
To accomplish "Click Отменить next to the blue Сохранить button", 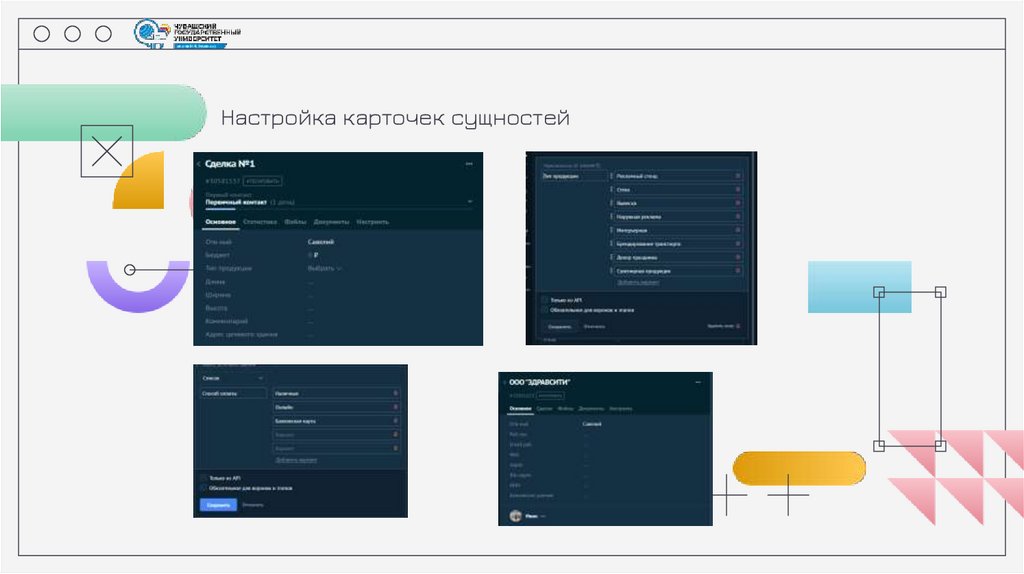I will click(253, 505).
